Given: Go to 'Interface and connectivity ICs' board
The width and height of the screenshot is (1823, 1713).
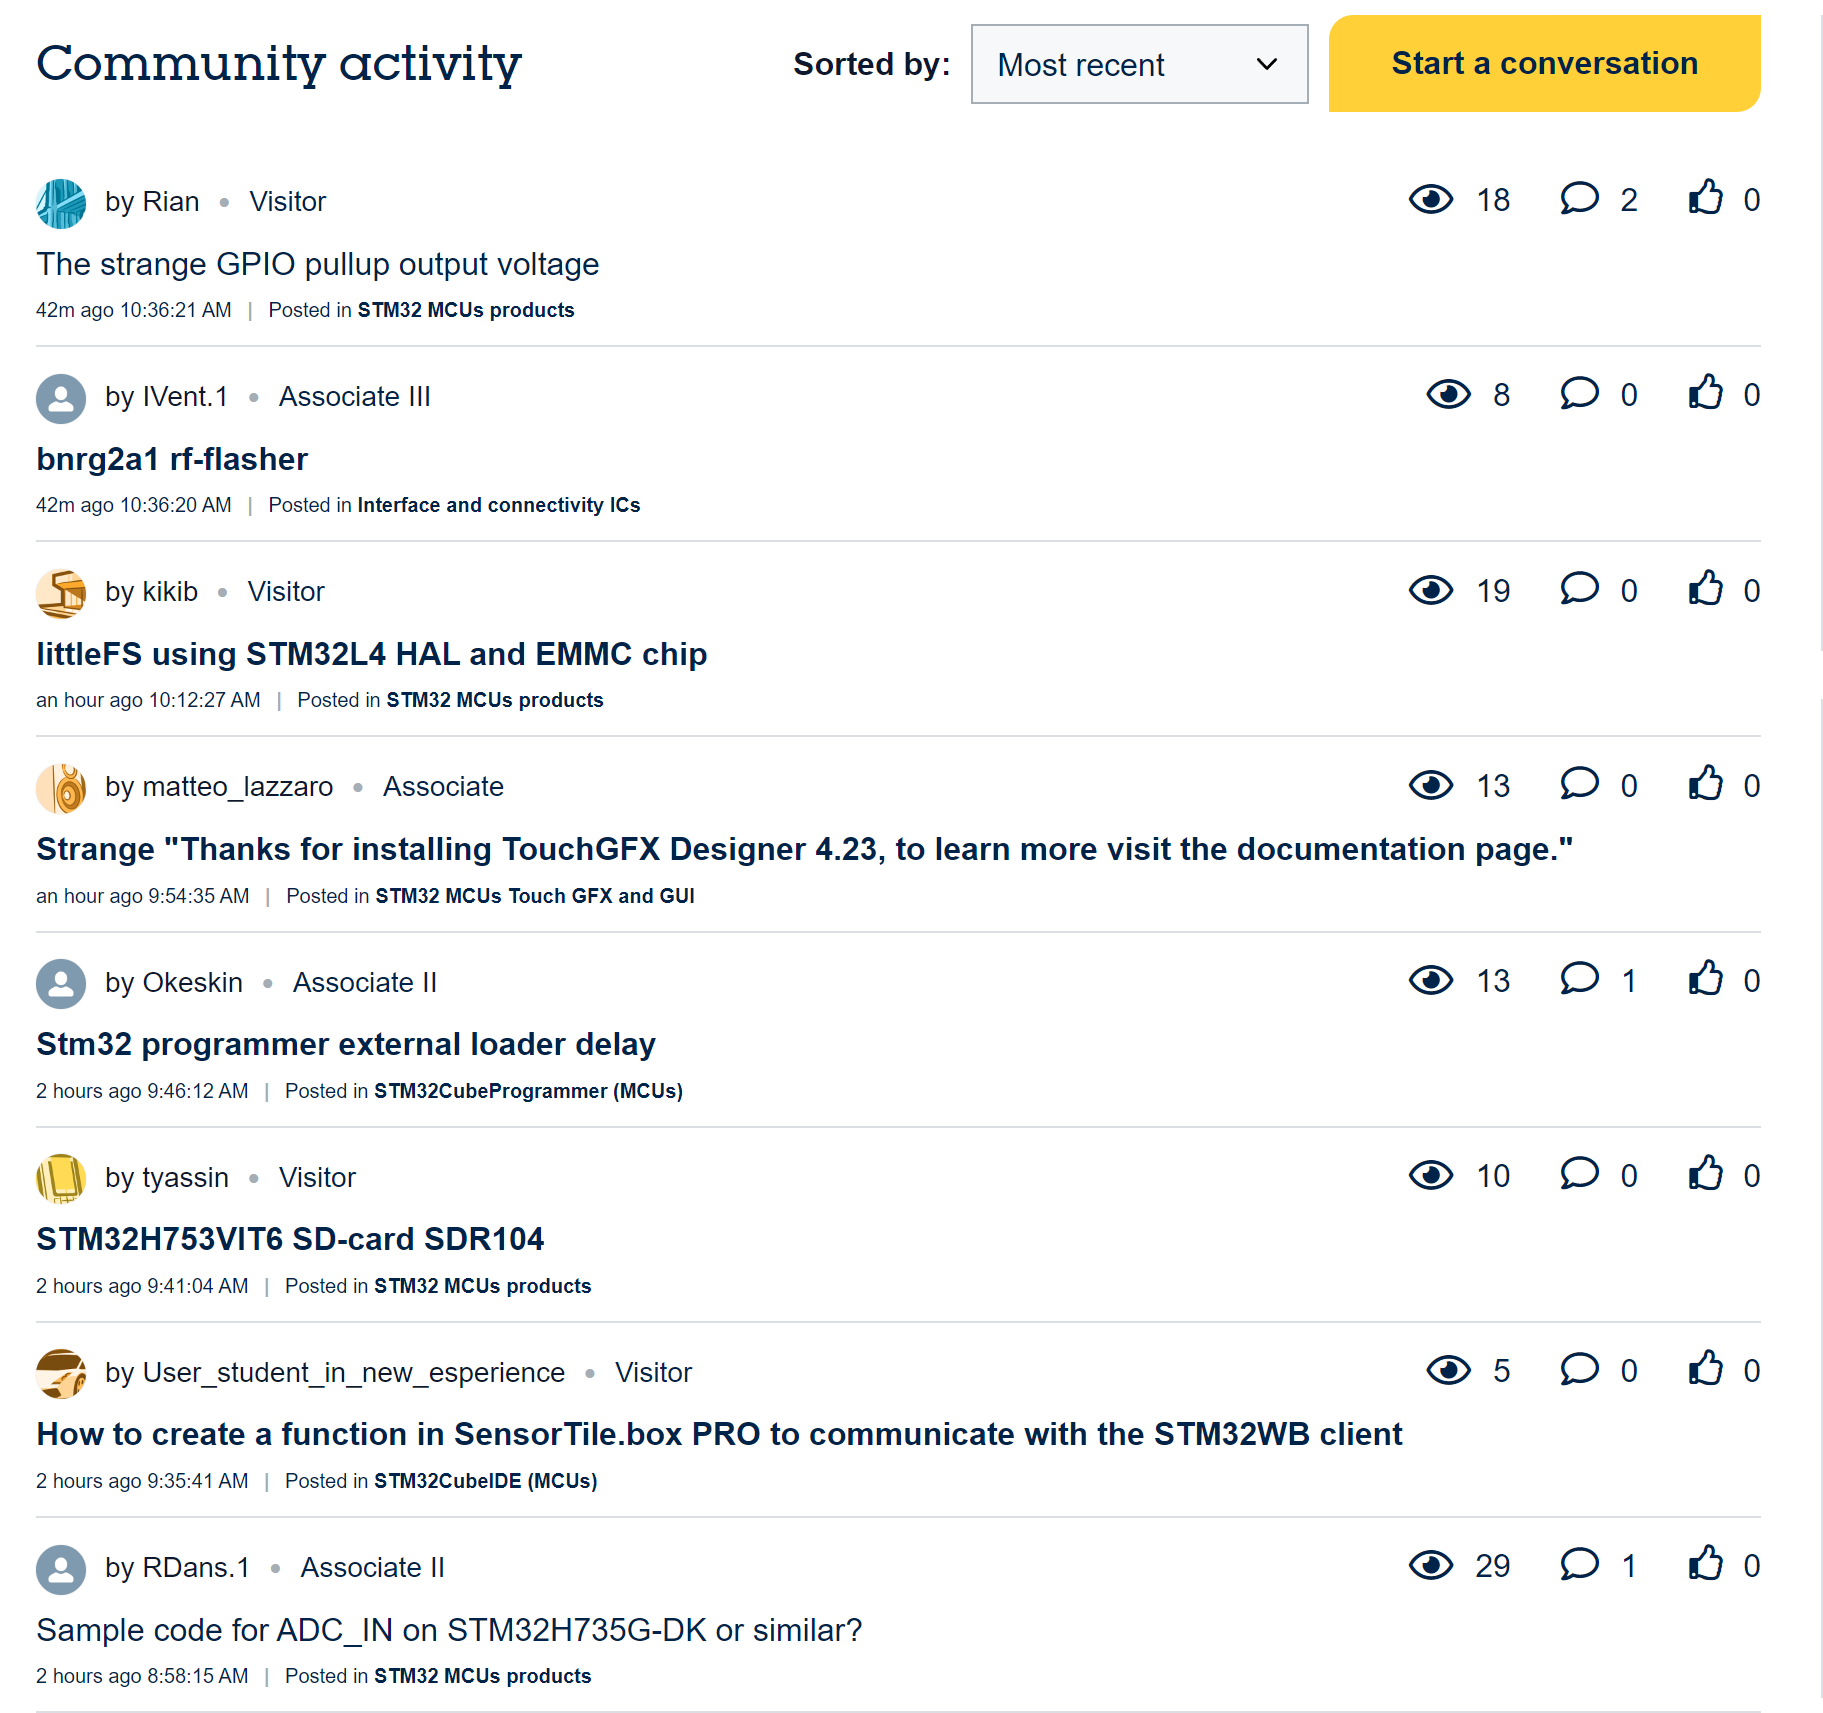Looking at the screenshot, I should click(x=498, y=505).
